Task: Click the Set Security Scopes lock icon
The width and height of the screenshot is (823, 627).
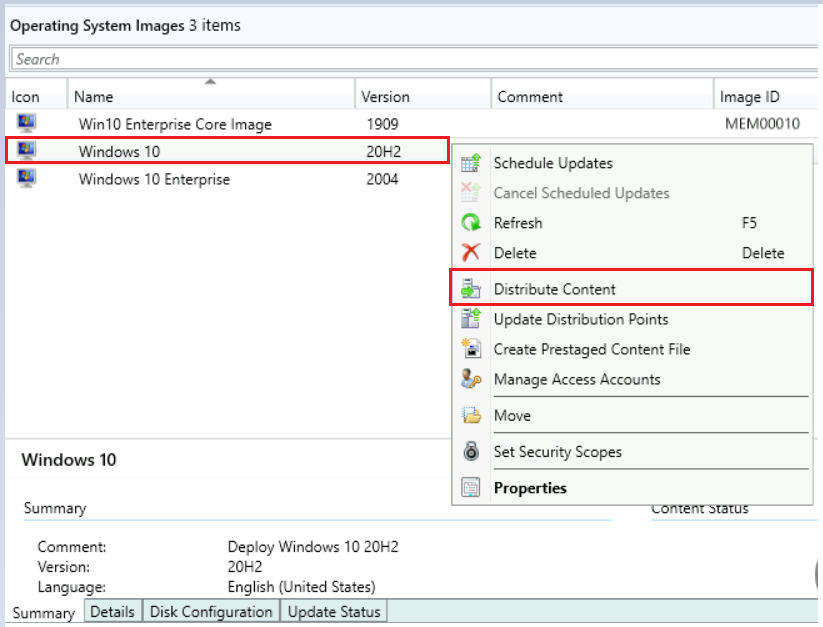Action: [471, 451]
